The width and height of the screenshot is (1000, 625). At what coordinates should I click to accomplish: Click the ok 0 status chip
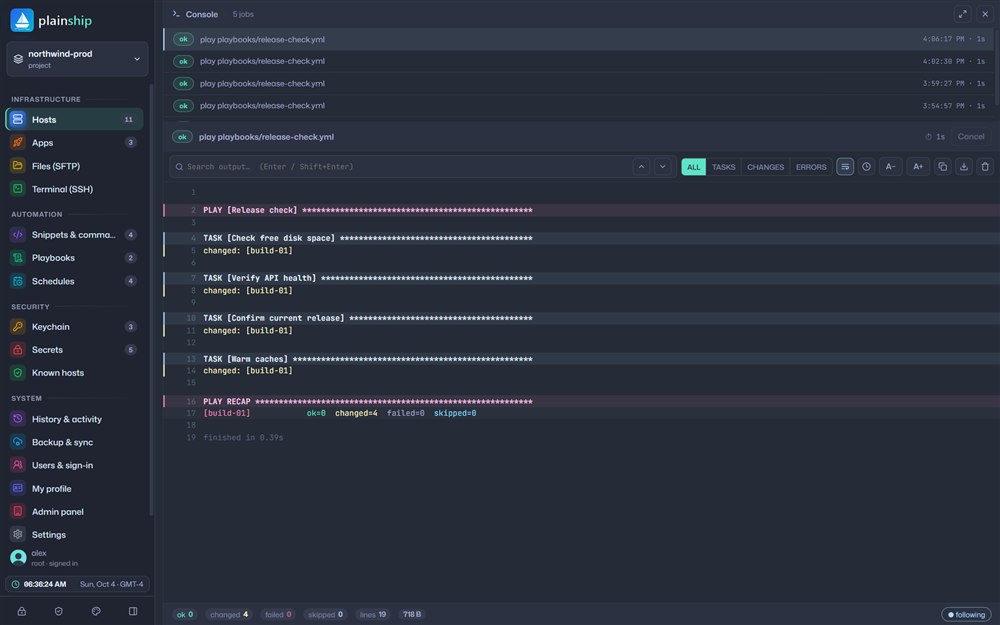[x=185, y=615]
